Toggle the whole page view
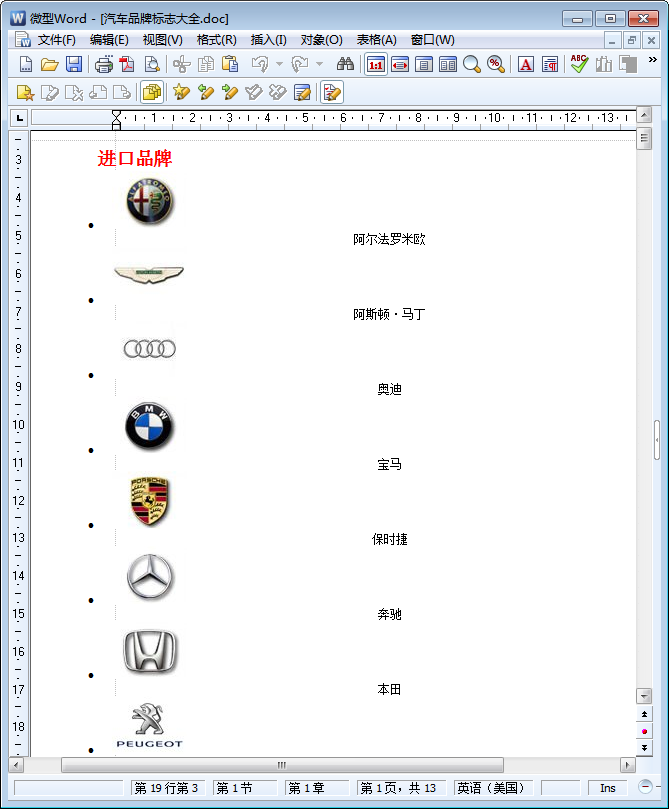669x809 pixels. pyautogui.click(x=424, y=64)
